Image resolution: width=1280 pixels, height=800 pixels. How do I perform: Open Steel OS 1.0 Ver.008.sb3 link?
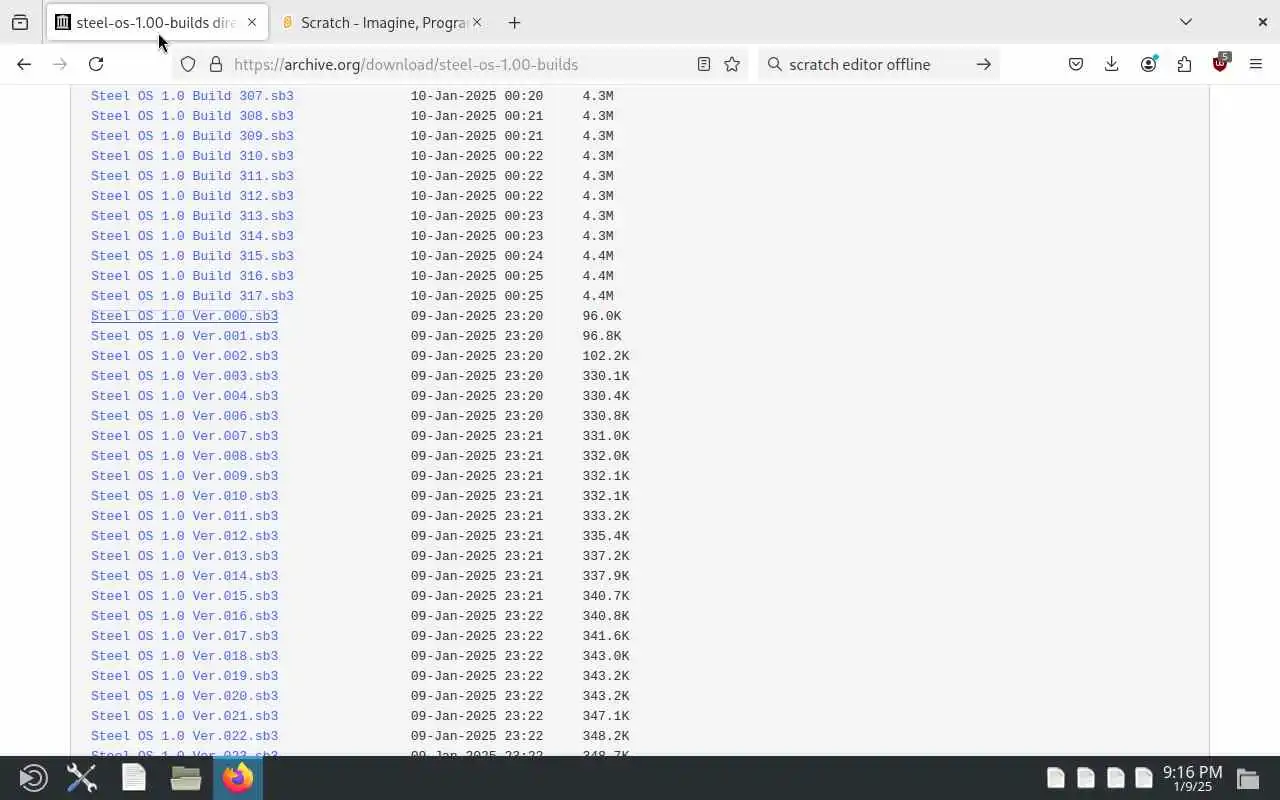(184, 456)
